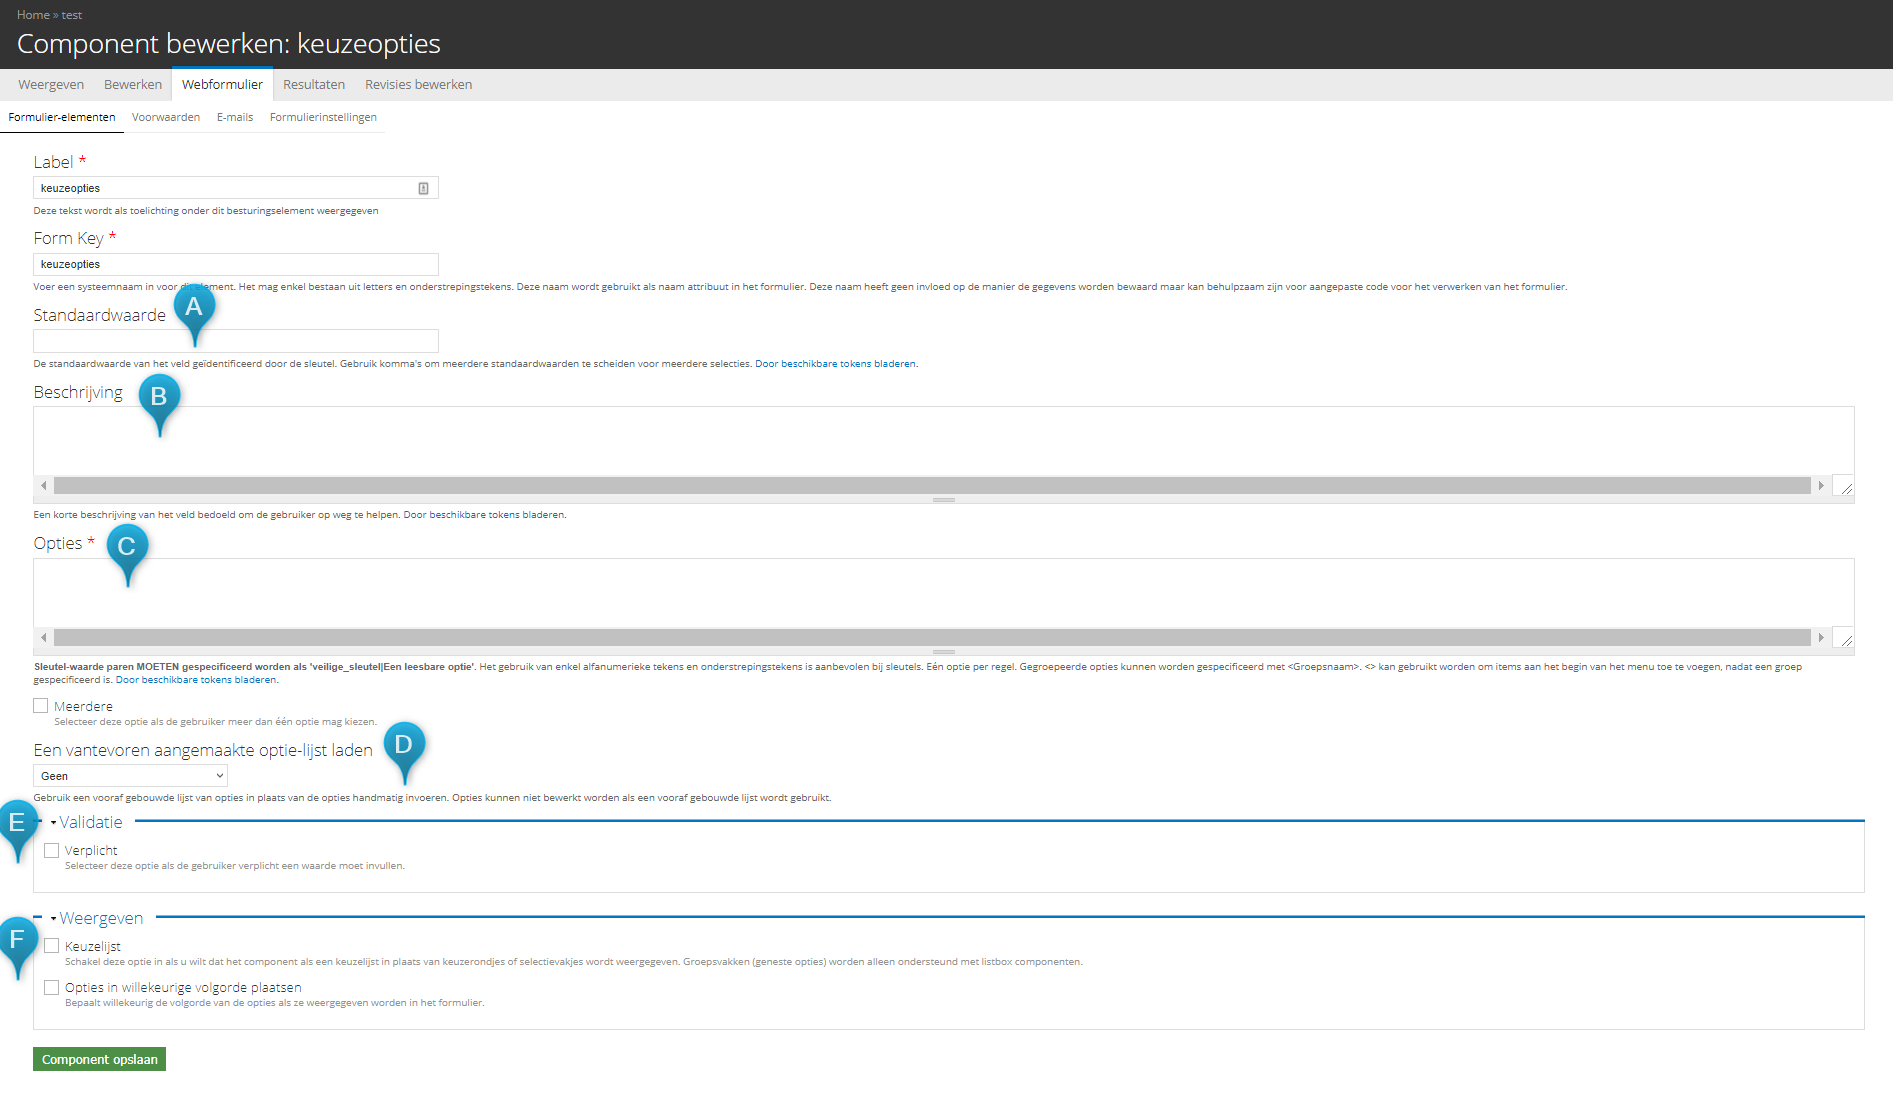Click the right scroll arrow under Beschrijving
Screen dimensions: 1893x1109
click(1821, 486)
